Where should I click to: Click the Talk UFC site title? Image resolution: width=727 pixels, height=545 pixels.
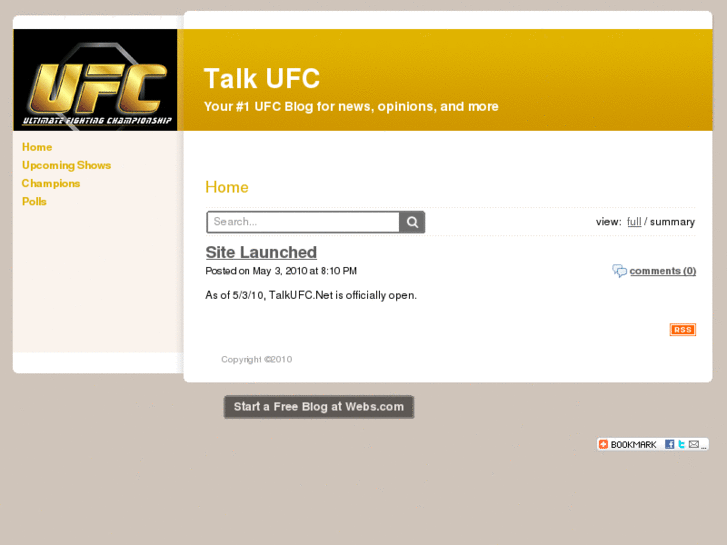[262, 78]
